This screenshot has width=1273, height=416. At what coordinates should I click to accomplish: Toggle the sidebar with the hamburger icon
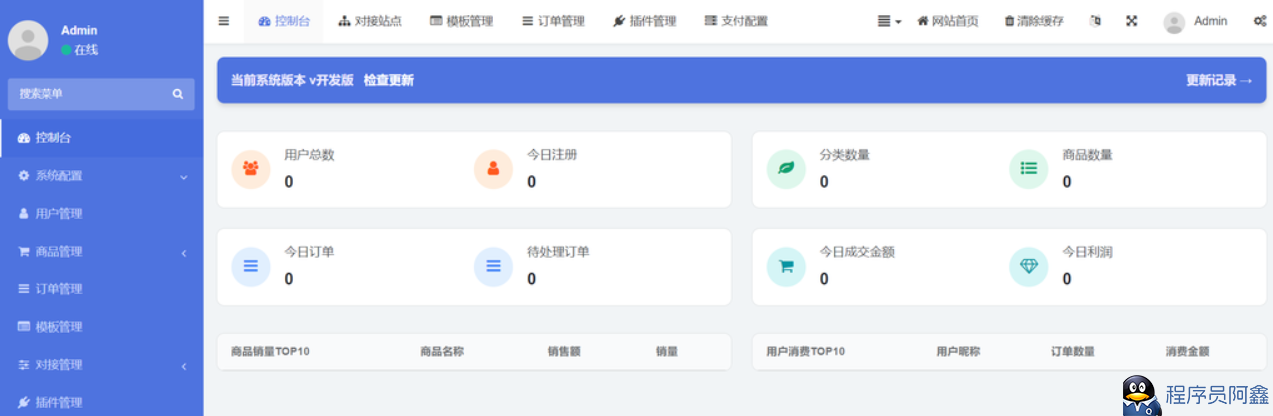[x=224, y=21]
